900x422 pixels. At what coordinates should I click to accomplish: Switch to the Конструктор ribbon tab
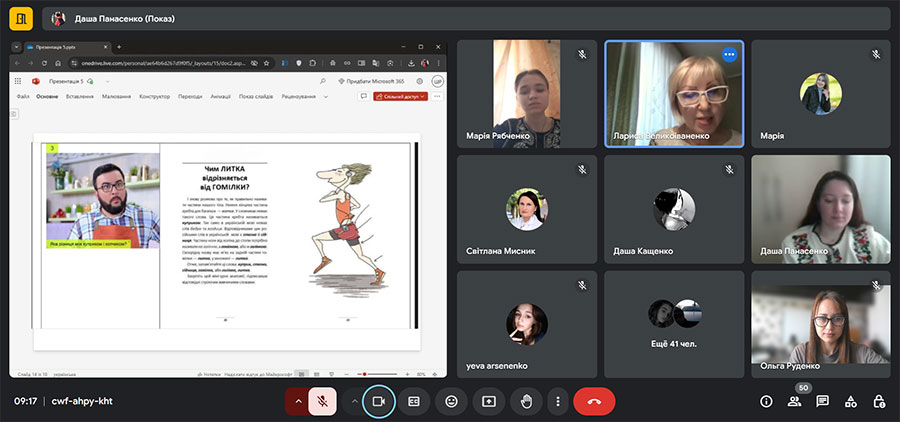pos(154,96)
